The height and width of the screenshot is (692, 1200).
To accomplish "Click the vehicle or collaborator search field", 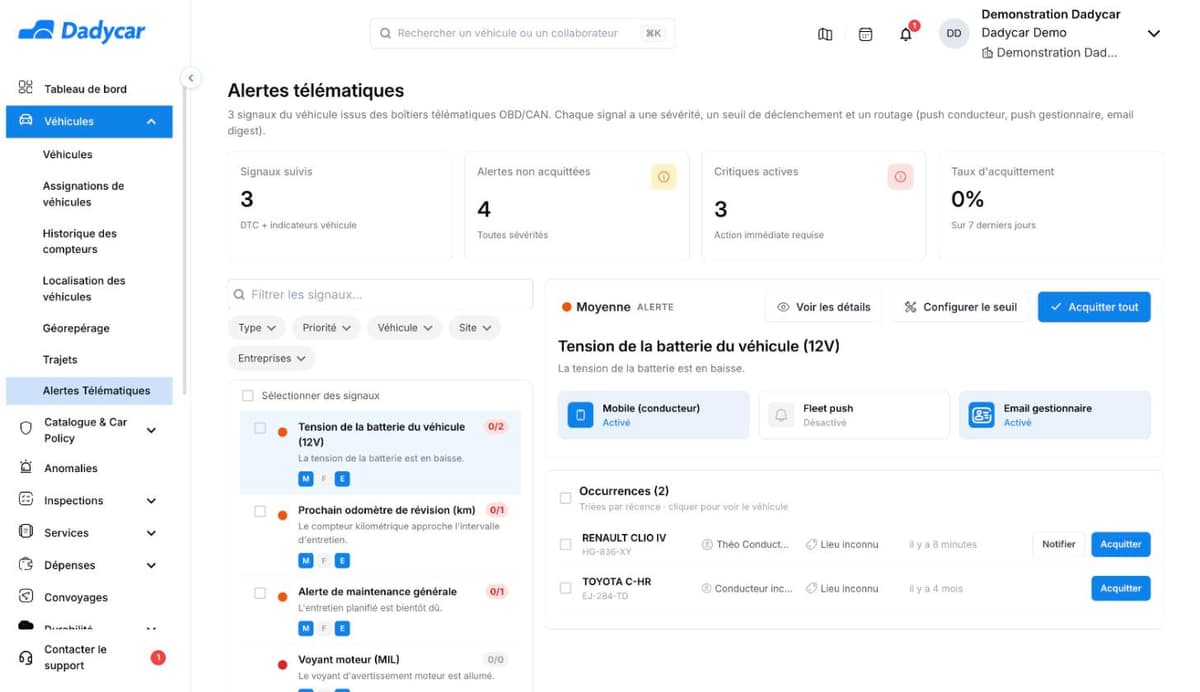I will 522,33.
